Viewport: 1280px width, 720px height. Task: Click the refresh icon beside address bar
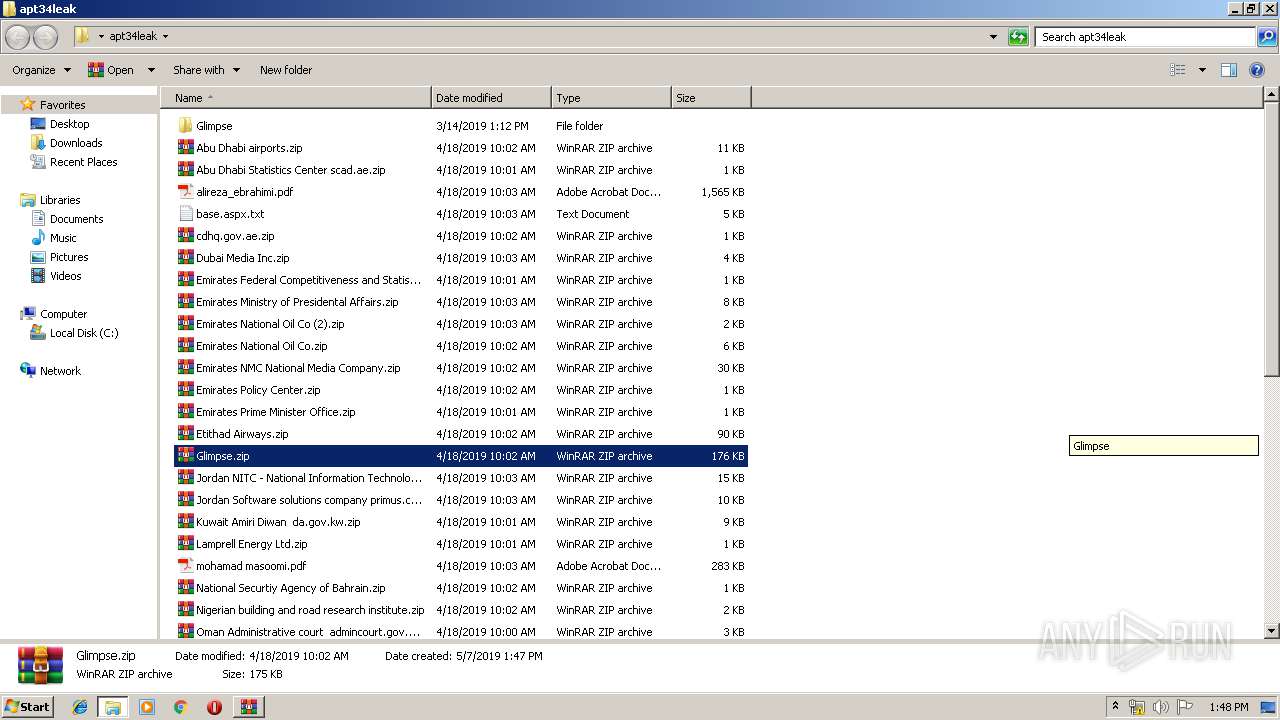point(1018,37)
